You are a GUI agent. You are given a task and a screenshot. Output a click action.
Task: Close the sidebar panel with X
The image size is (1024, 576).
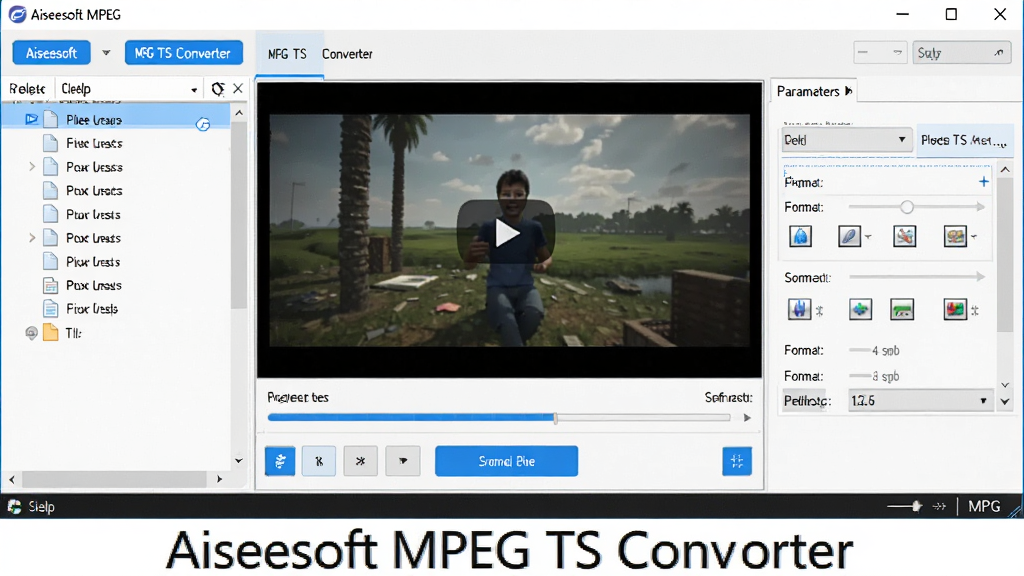tap(238, 88)
